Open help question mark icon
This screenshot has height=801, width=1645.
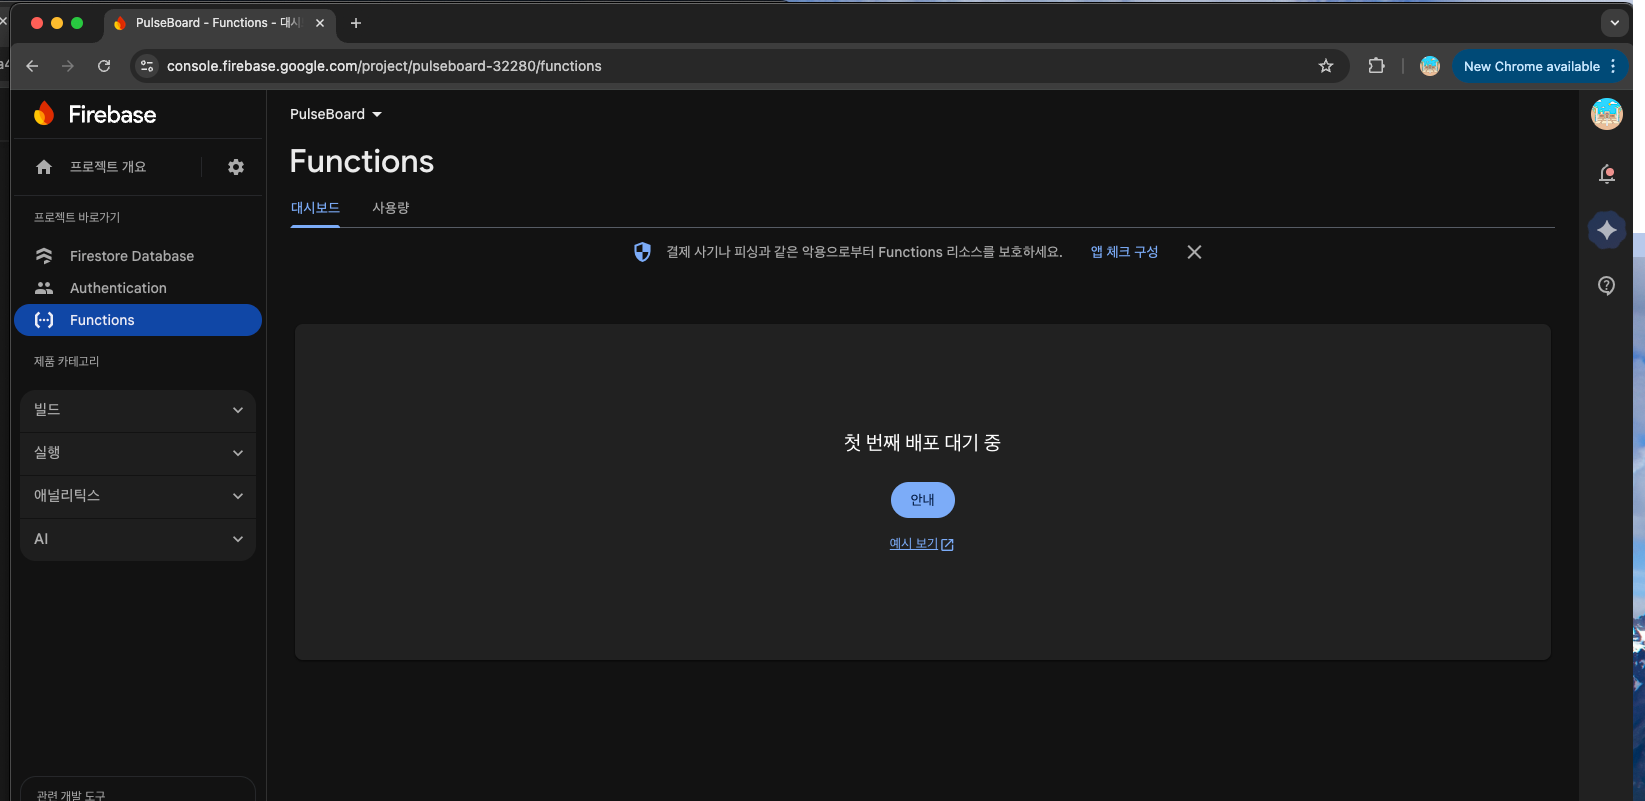coord(1607,286)
